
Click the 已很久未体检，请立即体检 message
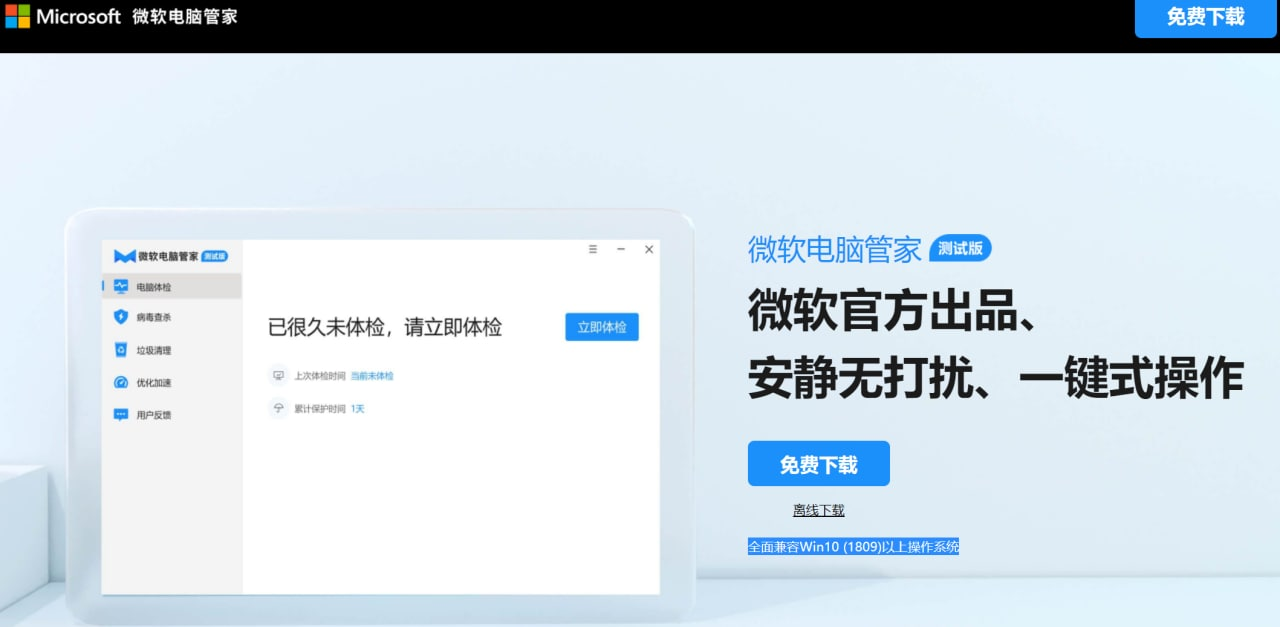(x=385, y=327)
